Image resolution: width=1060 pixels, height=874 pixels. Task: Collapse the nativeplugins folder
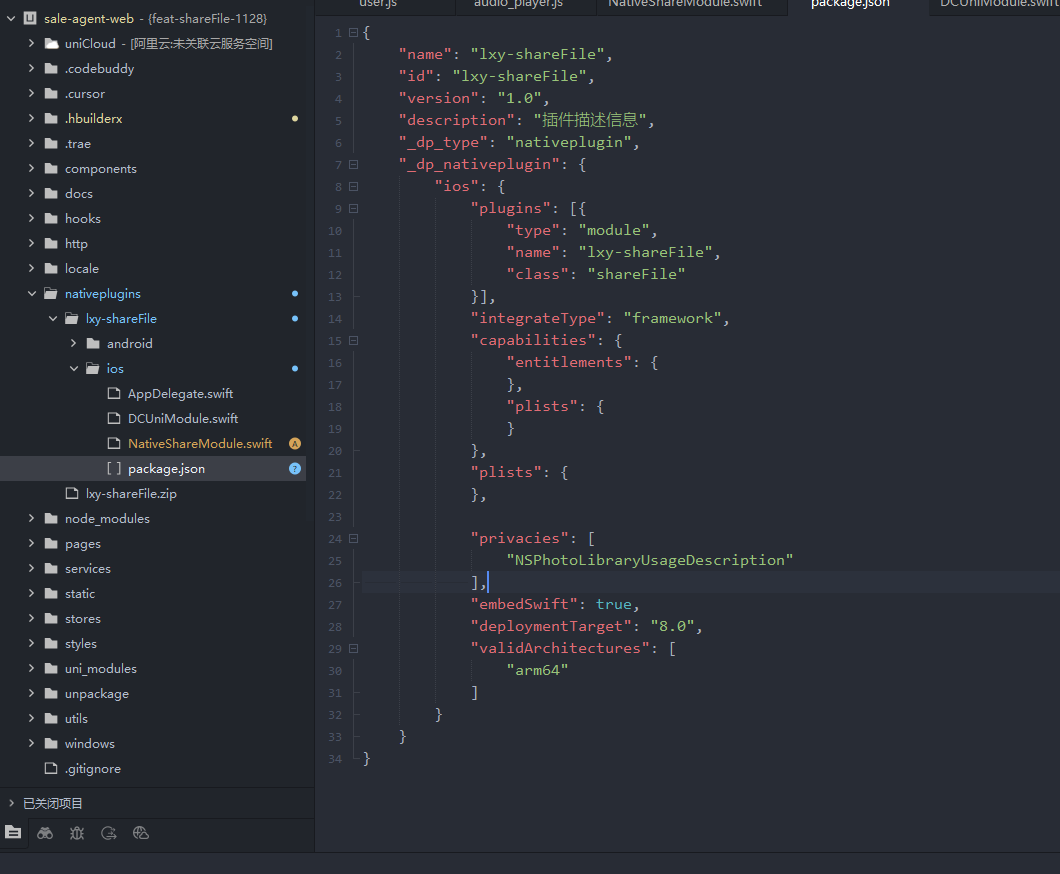point(31,294)
